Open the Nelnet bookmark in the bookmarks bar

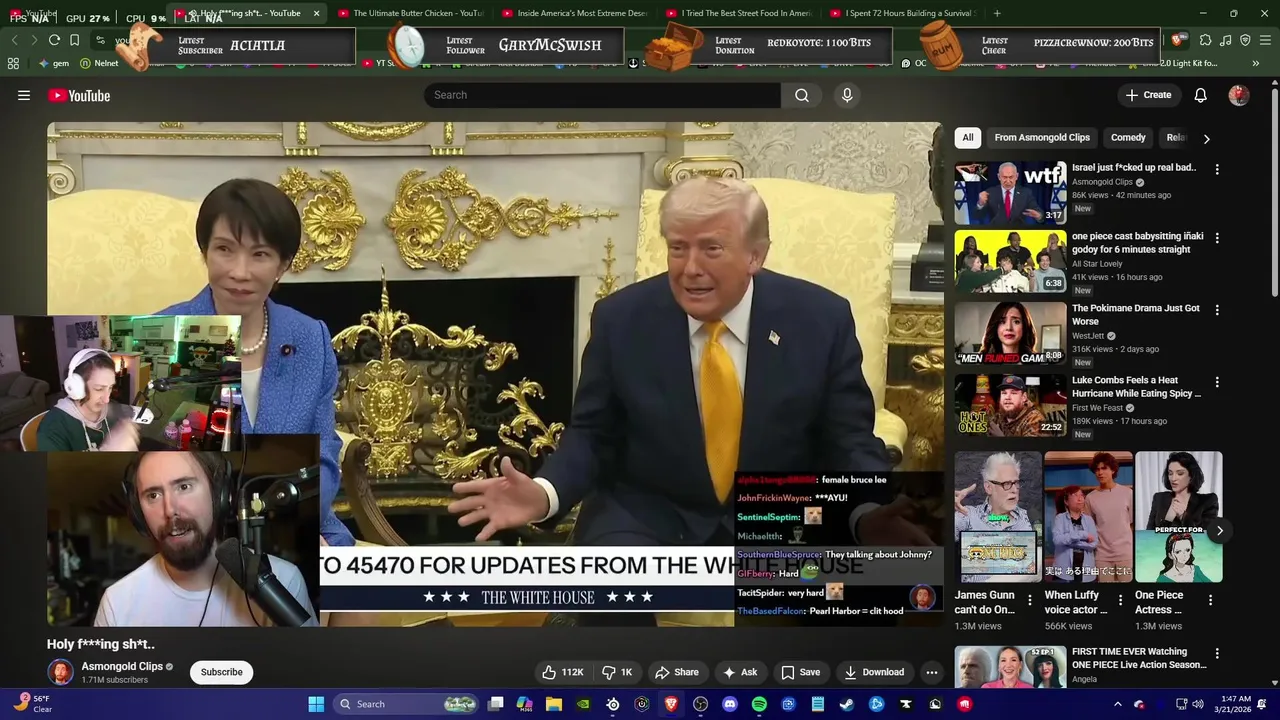tap(99, 63)
